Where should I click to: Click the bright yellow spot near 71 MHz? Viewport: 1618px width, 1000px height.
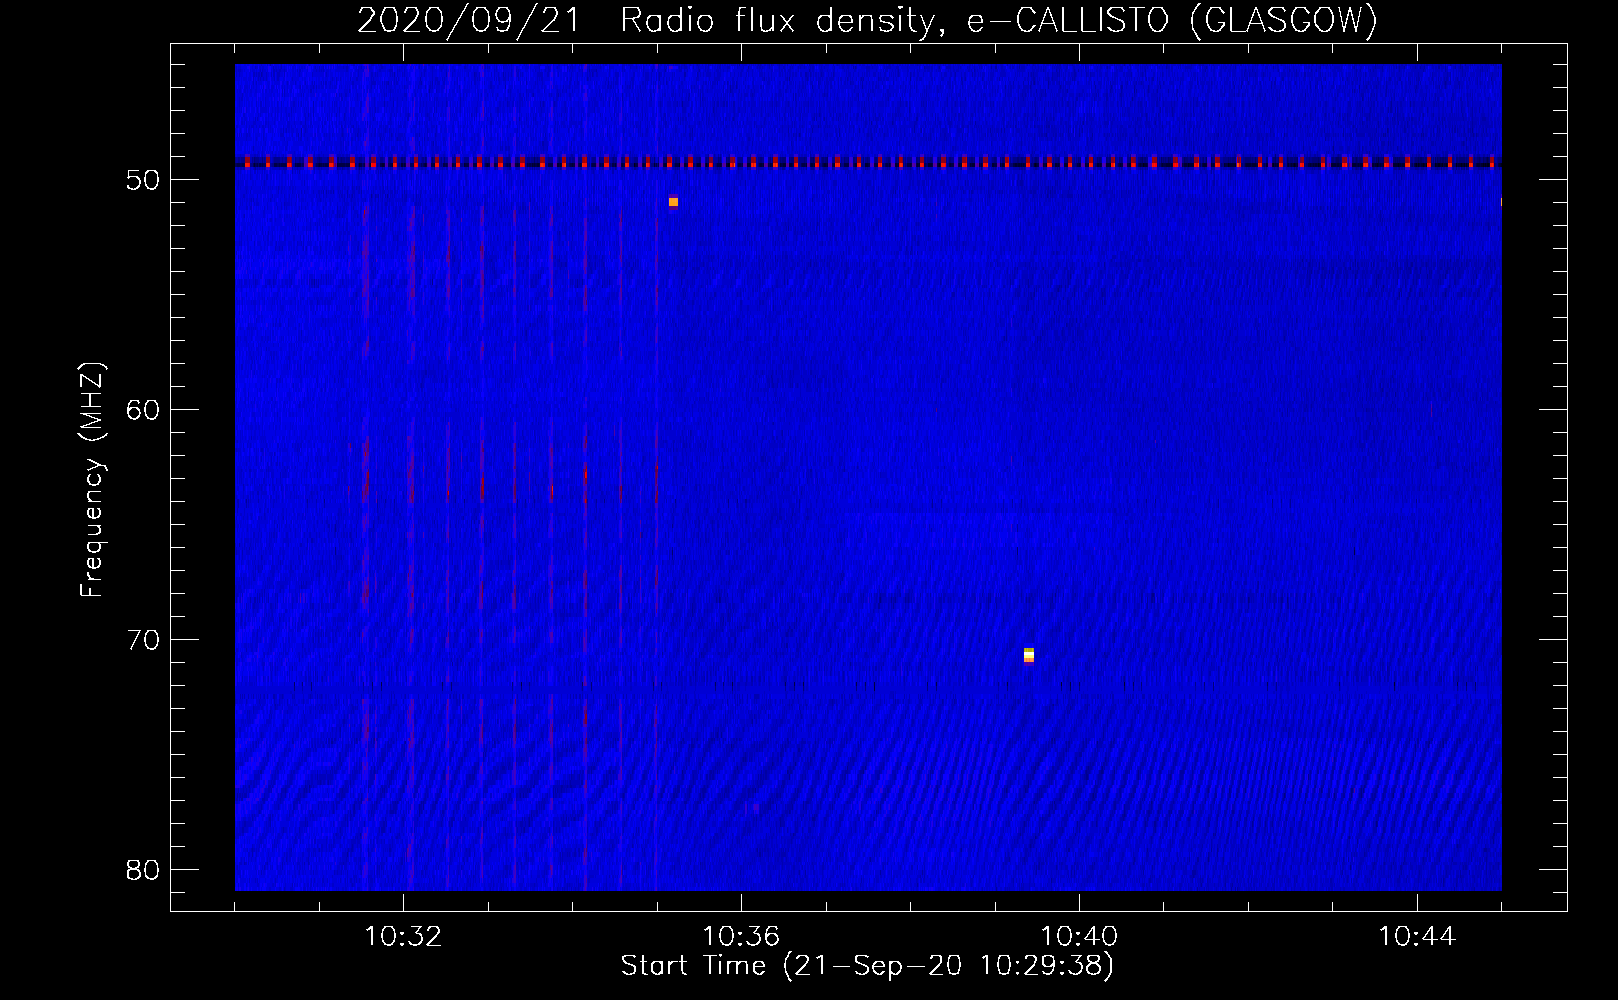[1028, 655]
